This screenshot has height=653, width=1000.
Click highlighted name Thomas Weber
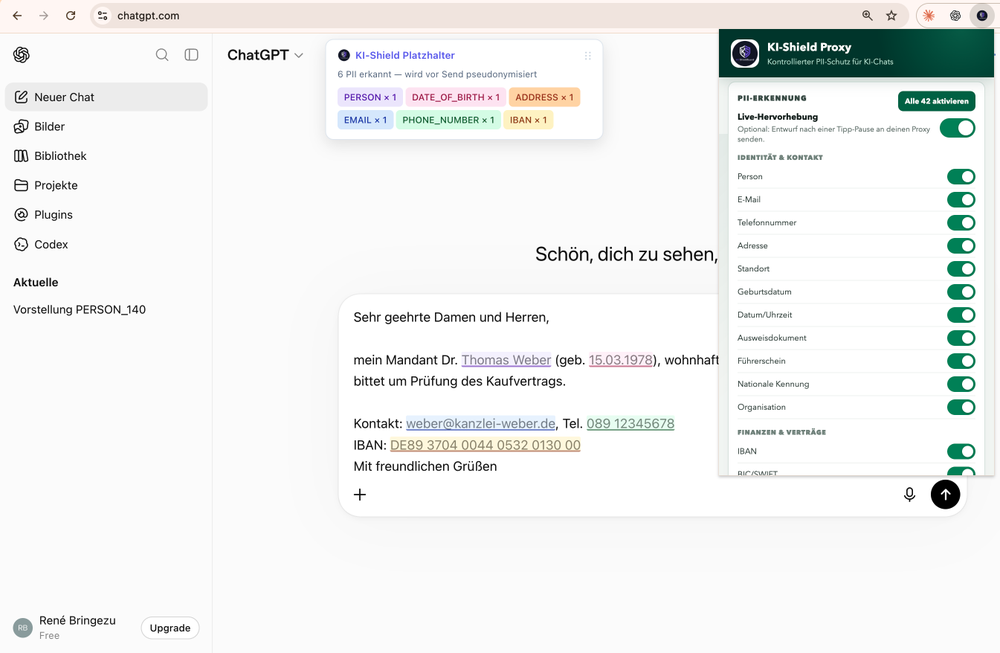pos(506,360)
